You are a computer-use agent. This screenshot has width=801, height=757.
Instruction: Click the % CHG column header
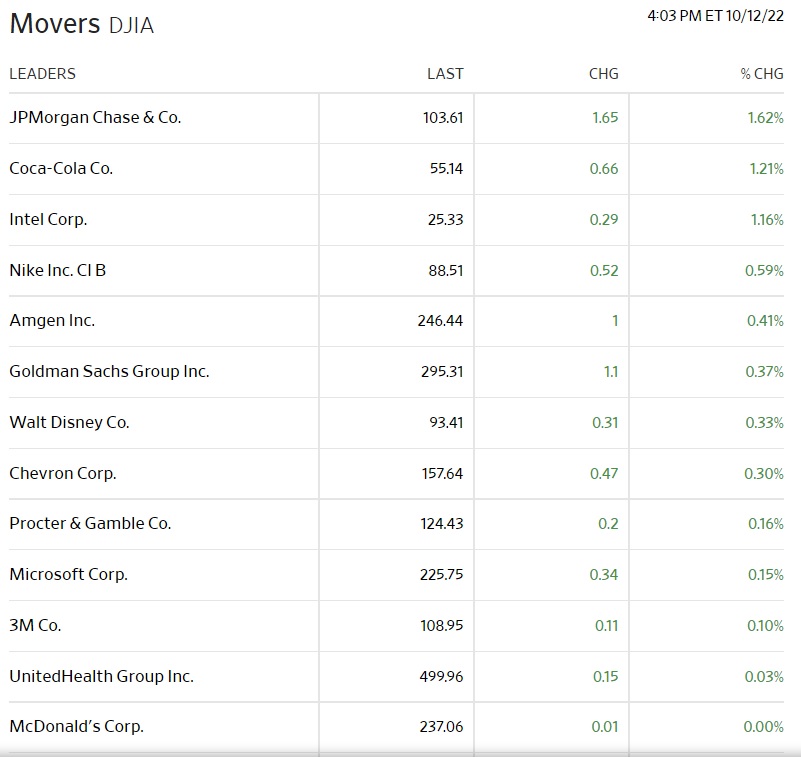tap(762, 74)
